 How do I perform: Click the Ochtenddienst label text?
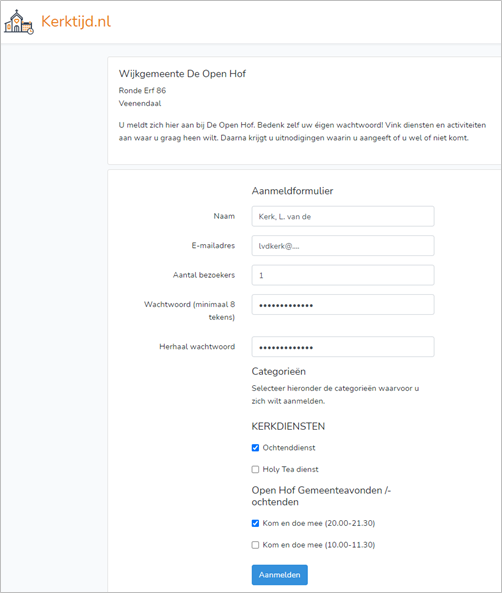click(289, 448)
